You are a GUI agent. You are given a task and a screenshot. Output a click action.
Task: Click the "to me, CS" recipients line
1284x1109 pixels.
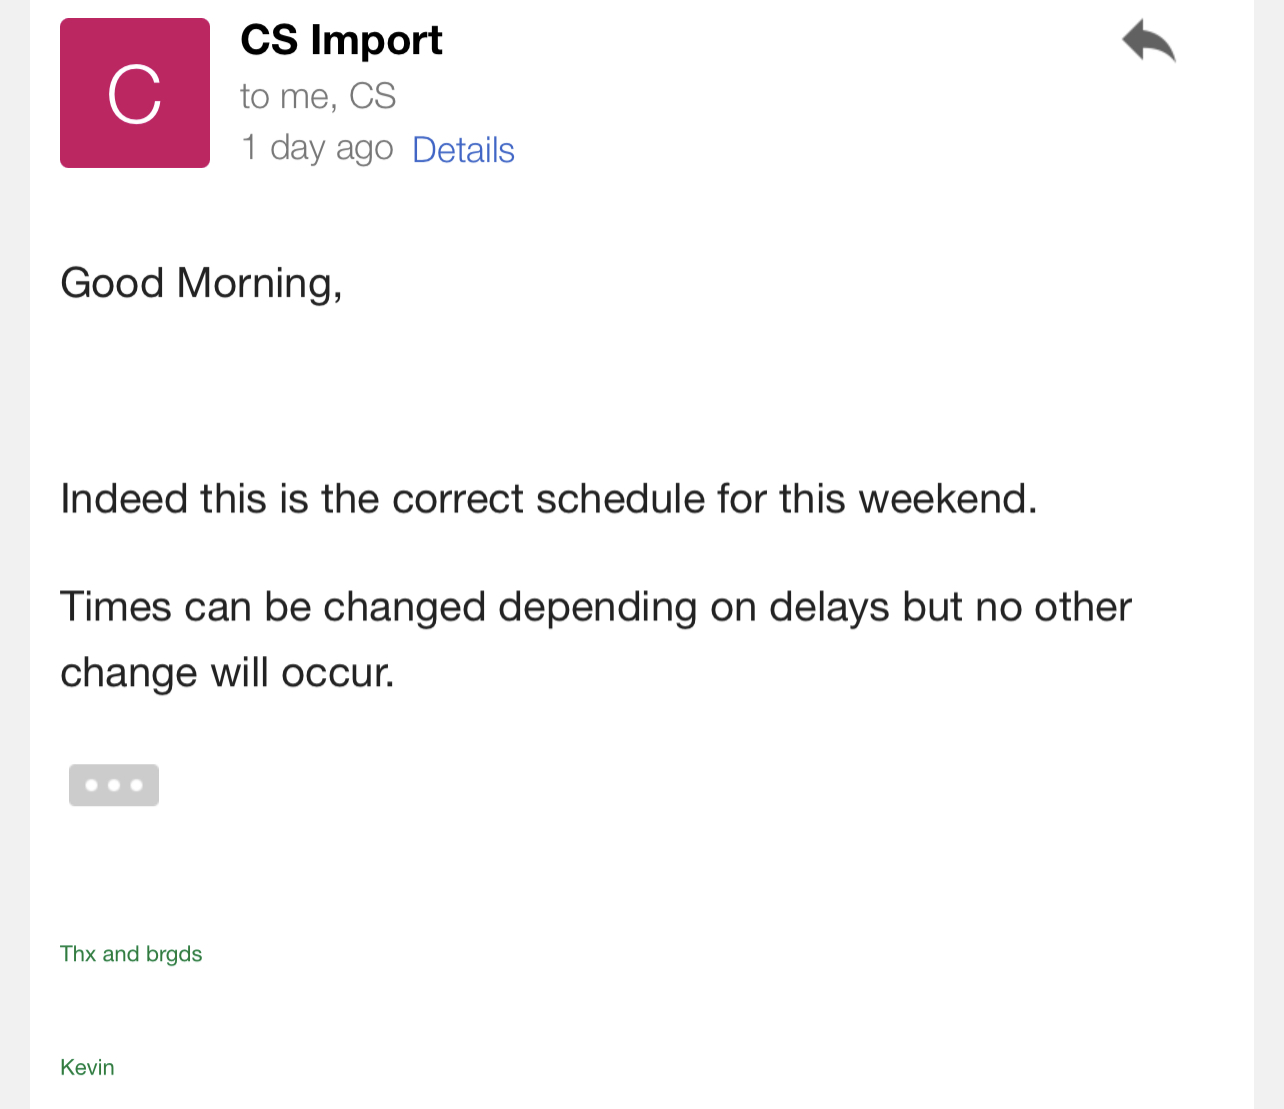tap(318, 96)
